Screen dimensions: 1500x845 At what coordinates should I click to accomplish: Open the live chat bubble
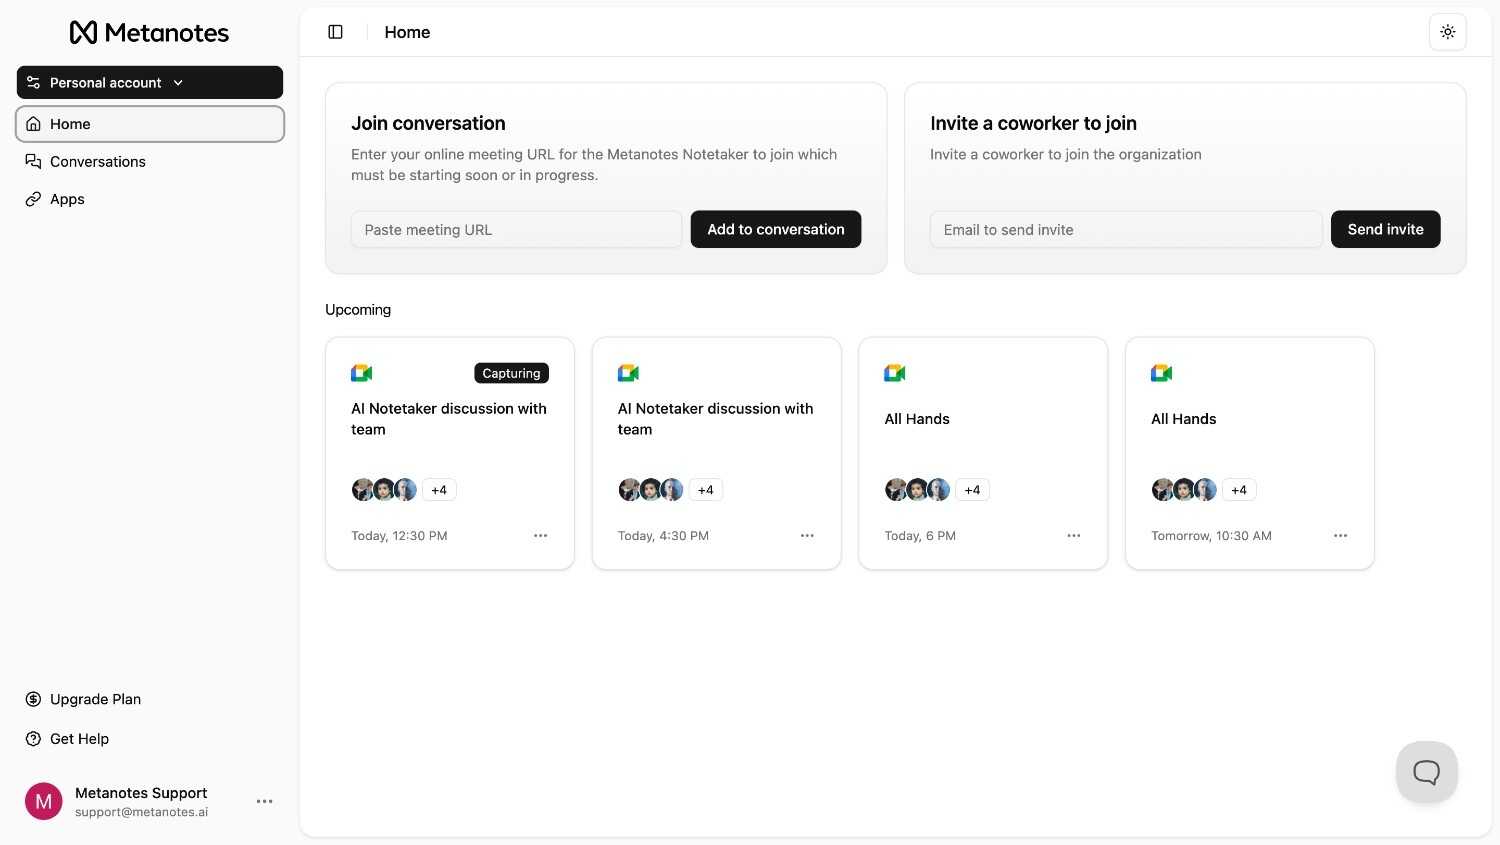(1425, 771)
